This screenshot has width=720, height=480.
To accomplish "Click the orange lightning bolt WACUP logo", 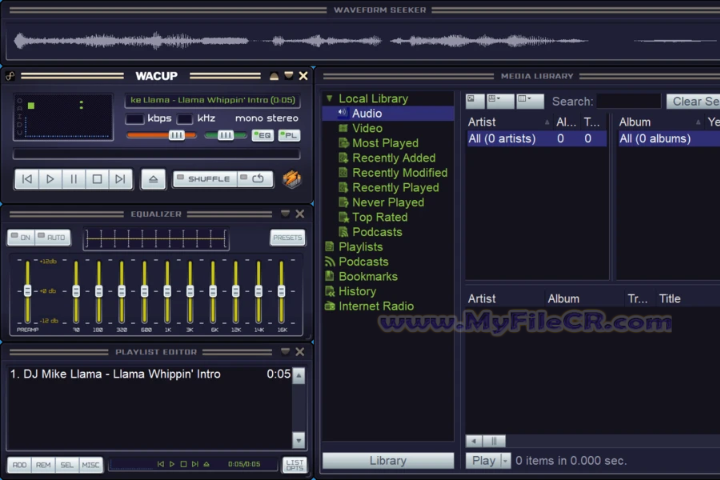I will (x=292, y=179).
